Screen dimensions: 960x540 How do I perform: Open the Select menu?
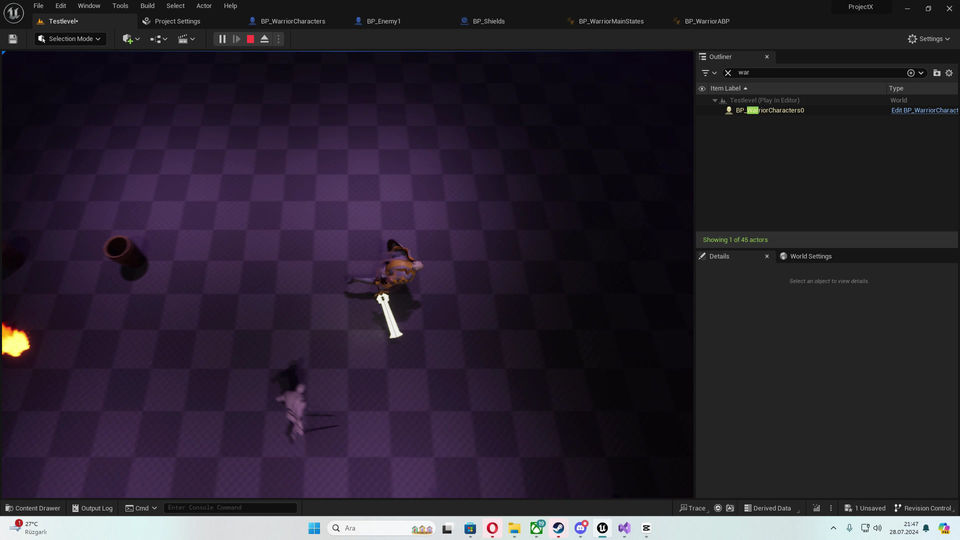[x=175, y=6]
